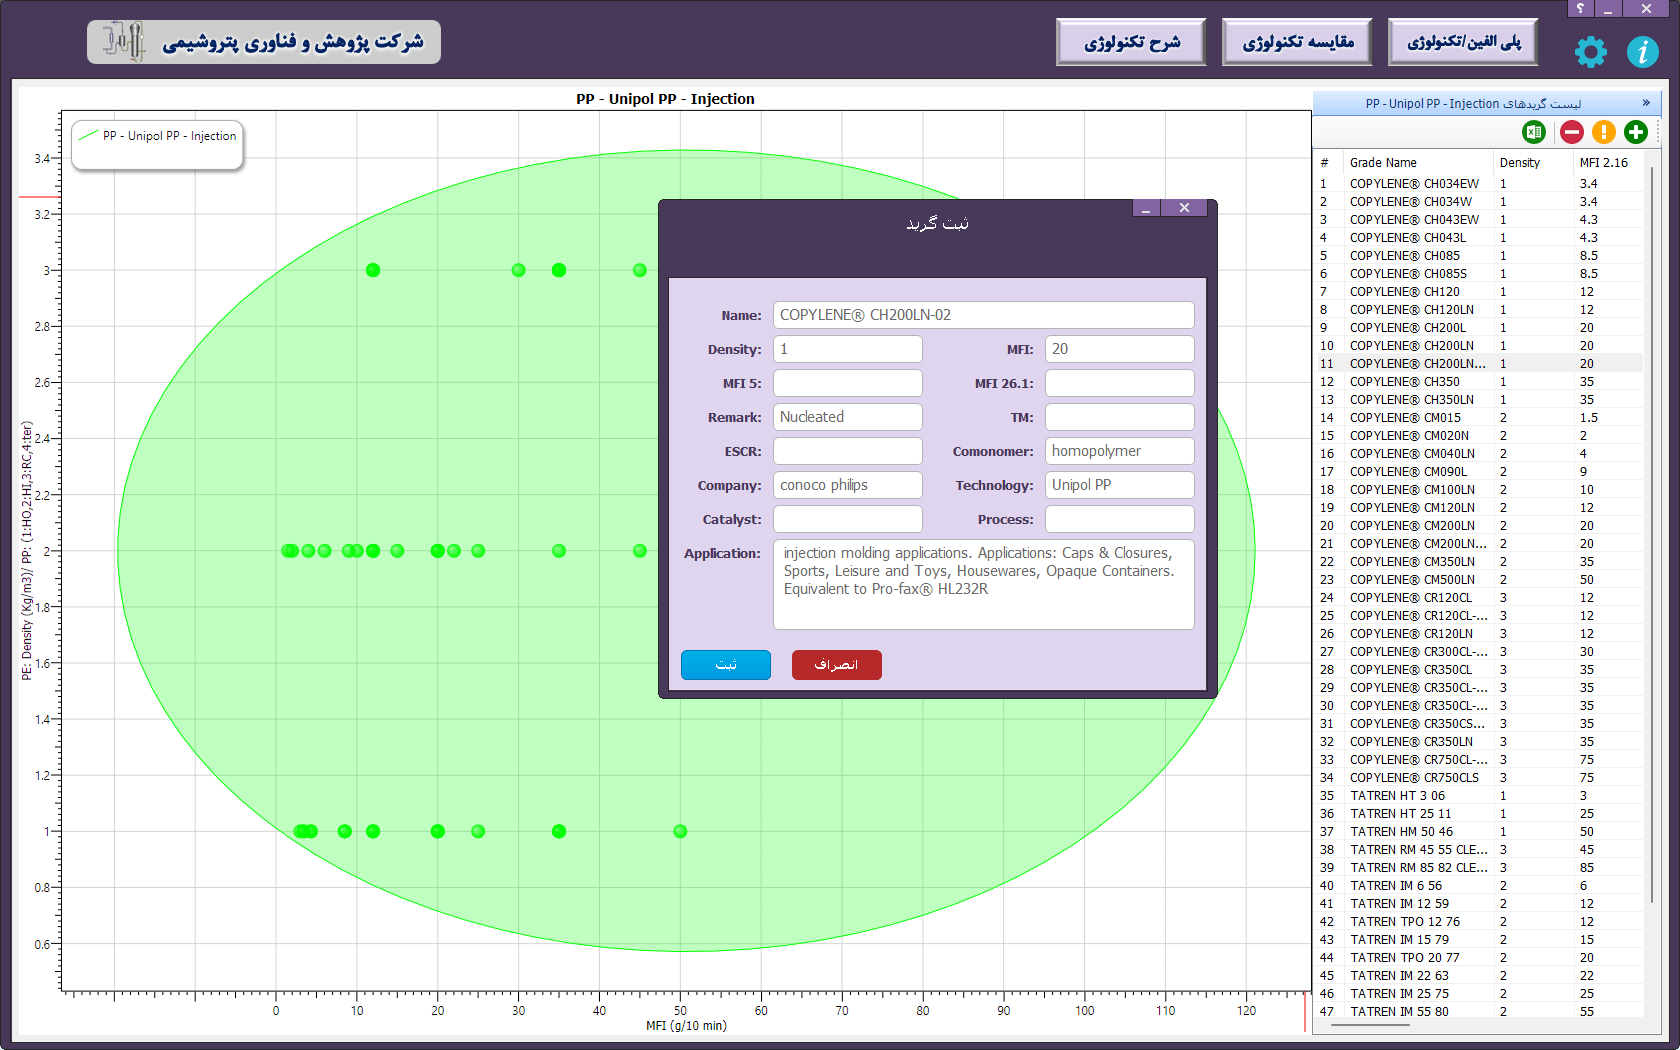This screenshot has width=1680, height=1050.
Task: Select row COPYLENE® CM015
Action: tap(1478, 418)
